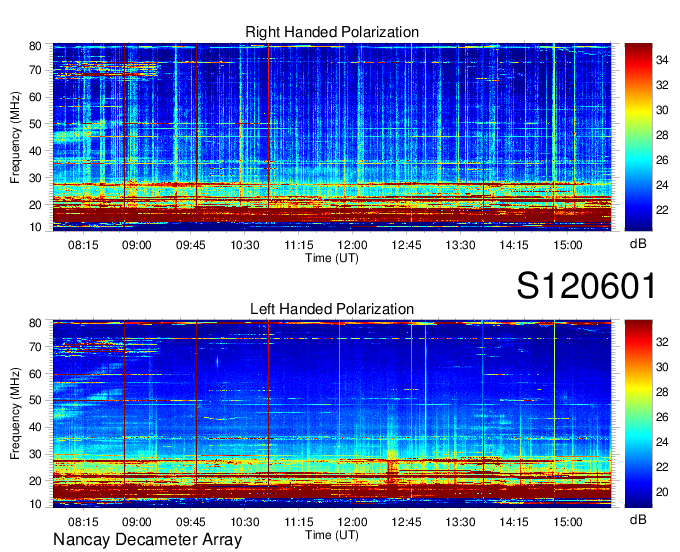
Task: Click the 32 dB value on bottom color bar
Action: pos(662,342)
